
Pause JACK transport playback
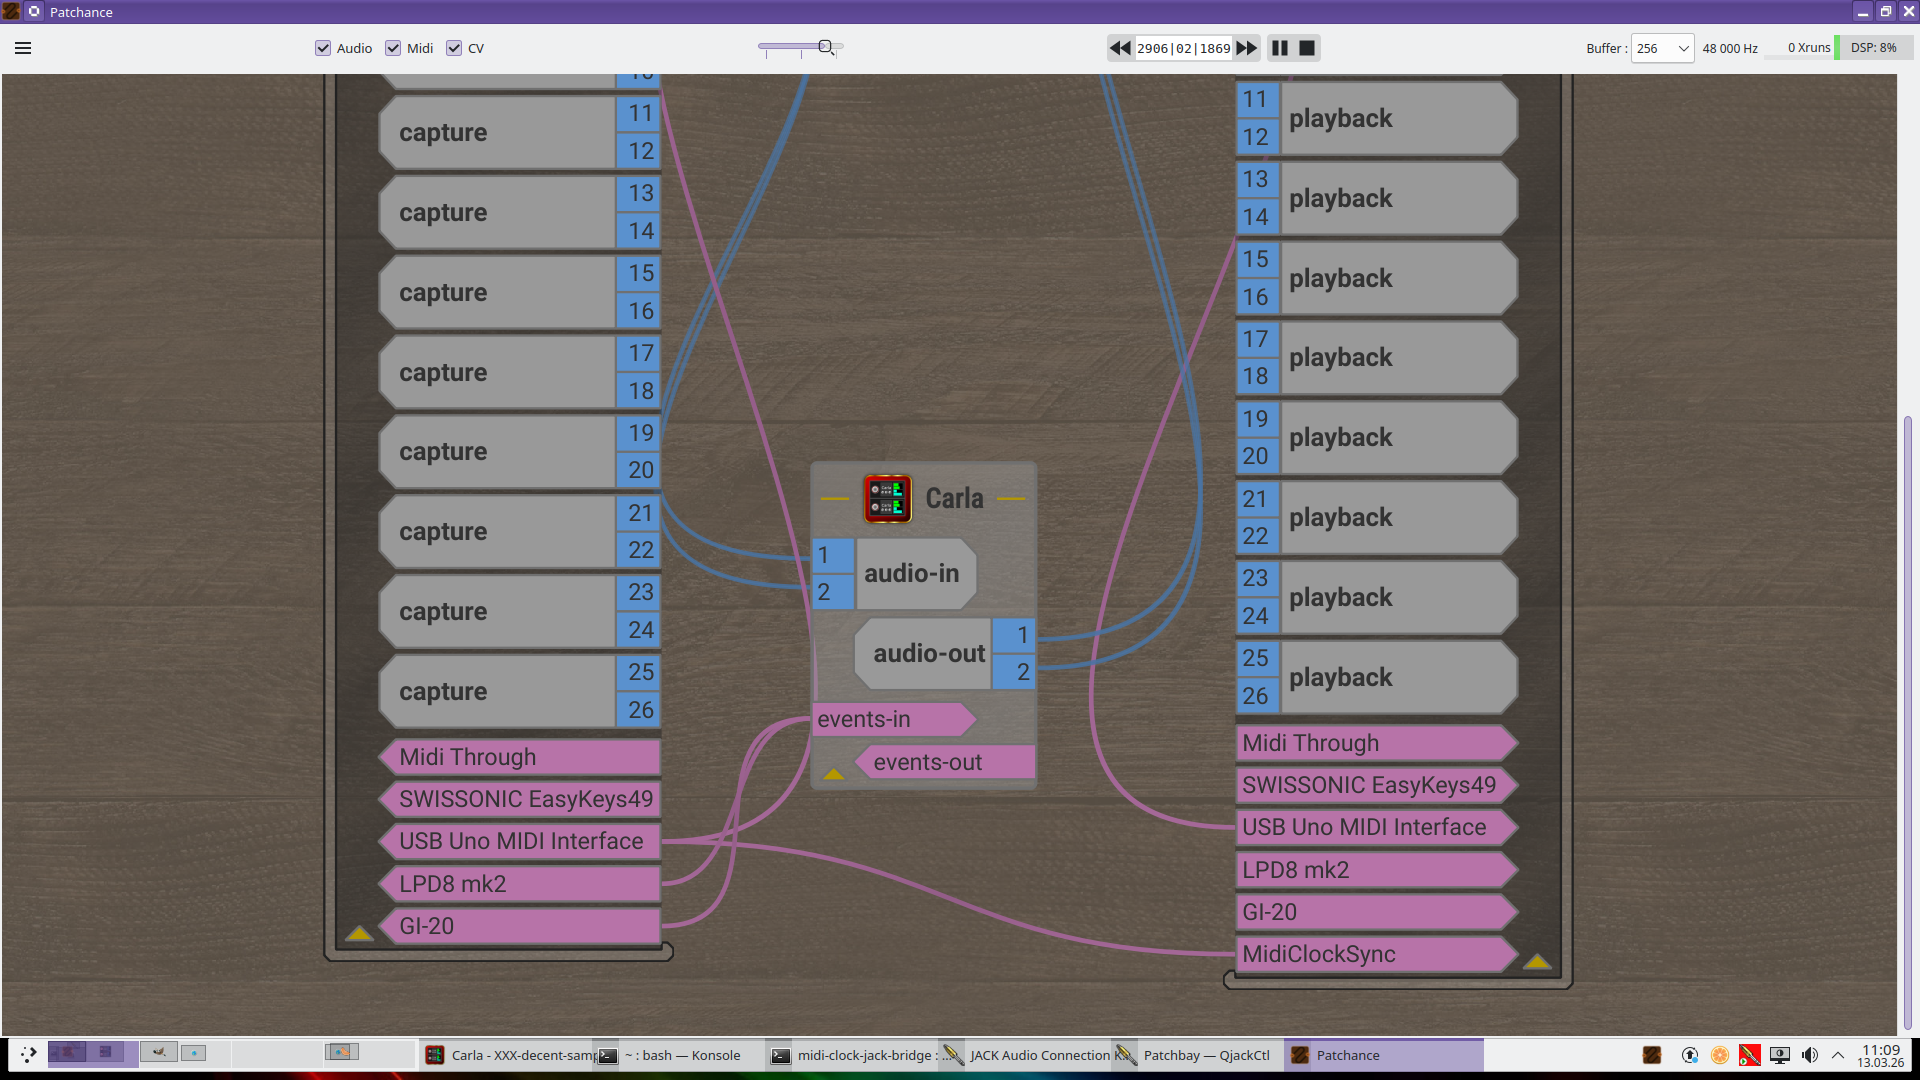1280,48
